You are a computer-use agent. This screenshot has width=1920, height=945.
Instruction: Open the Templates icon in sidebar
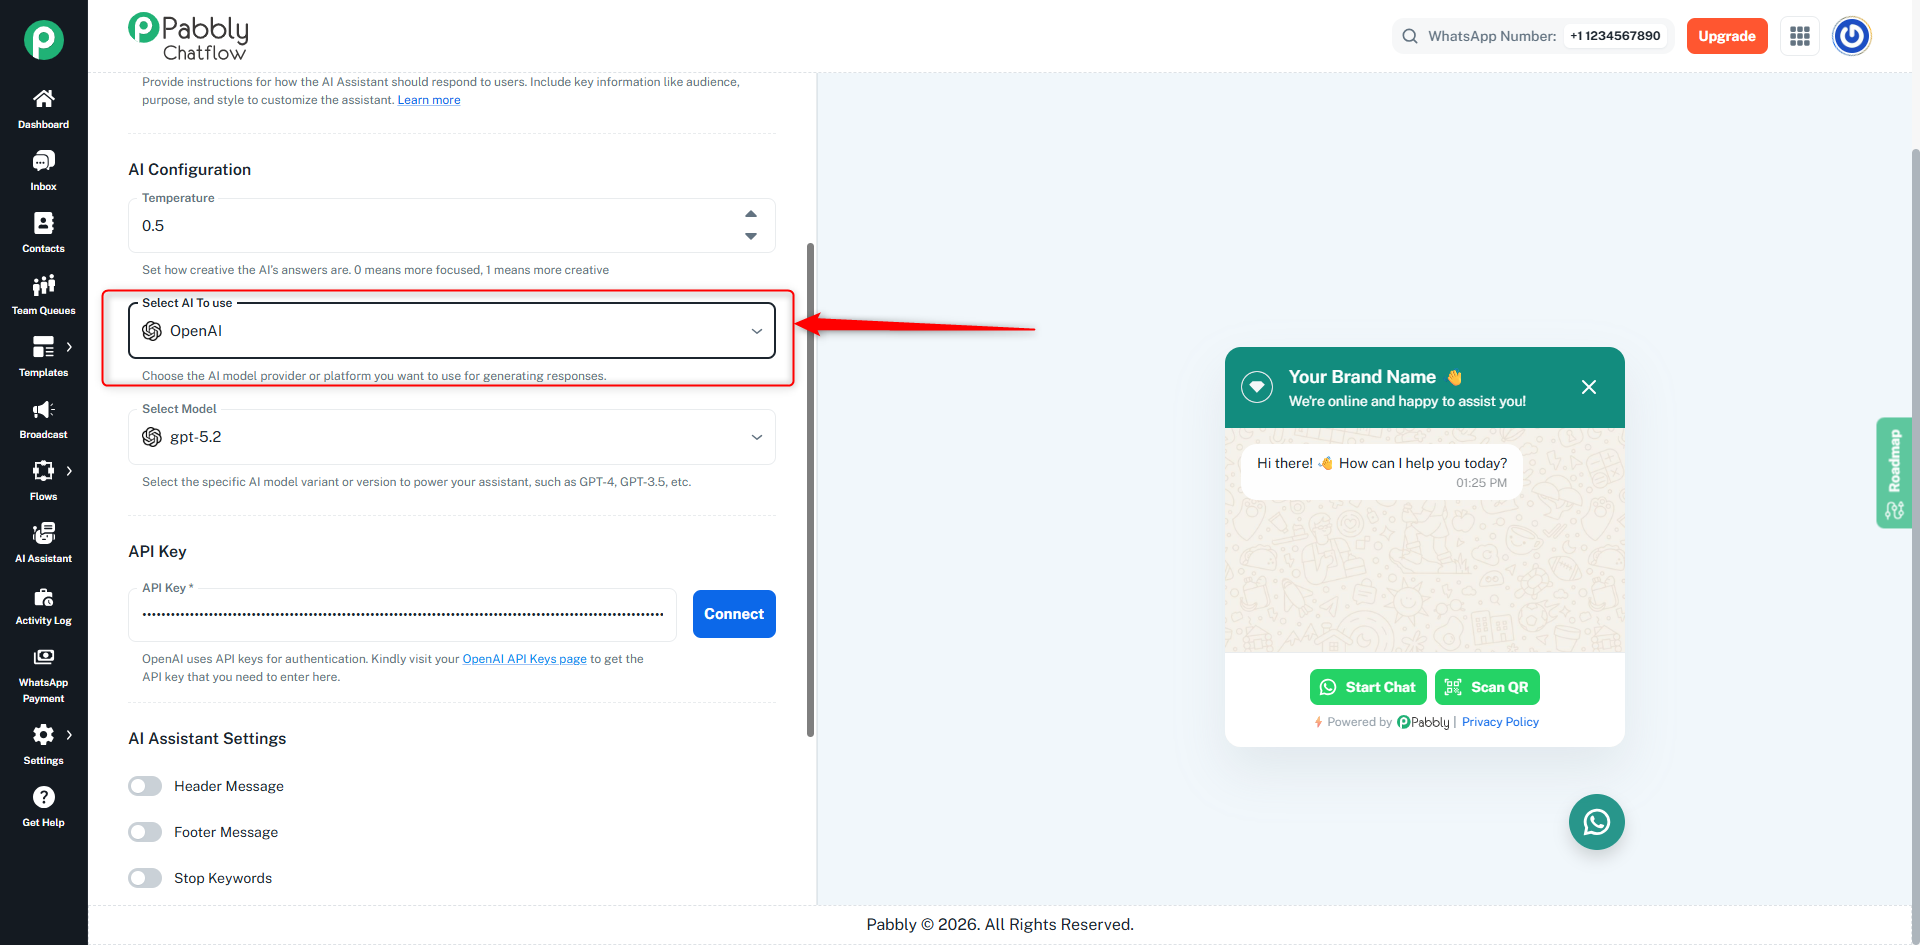tap(43, 347)
